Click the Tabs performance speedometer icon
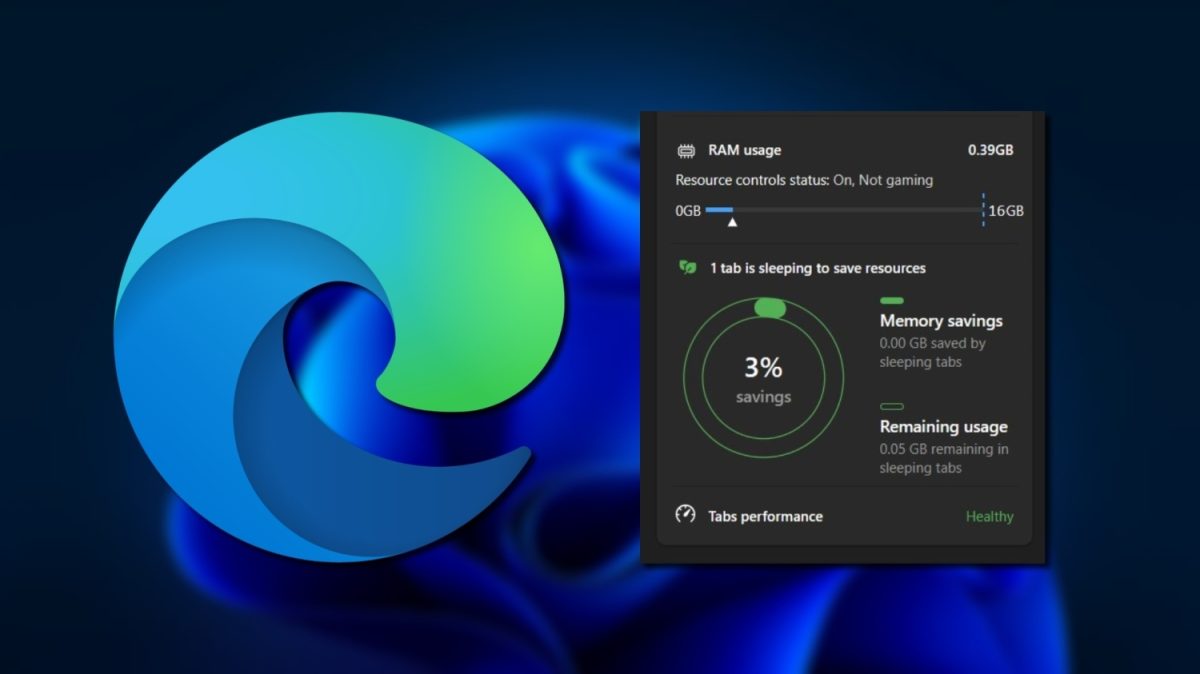1200x674 pixels. pyautogui.click(x=685, y=516)
